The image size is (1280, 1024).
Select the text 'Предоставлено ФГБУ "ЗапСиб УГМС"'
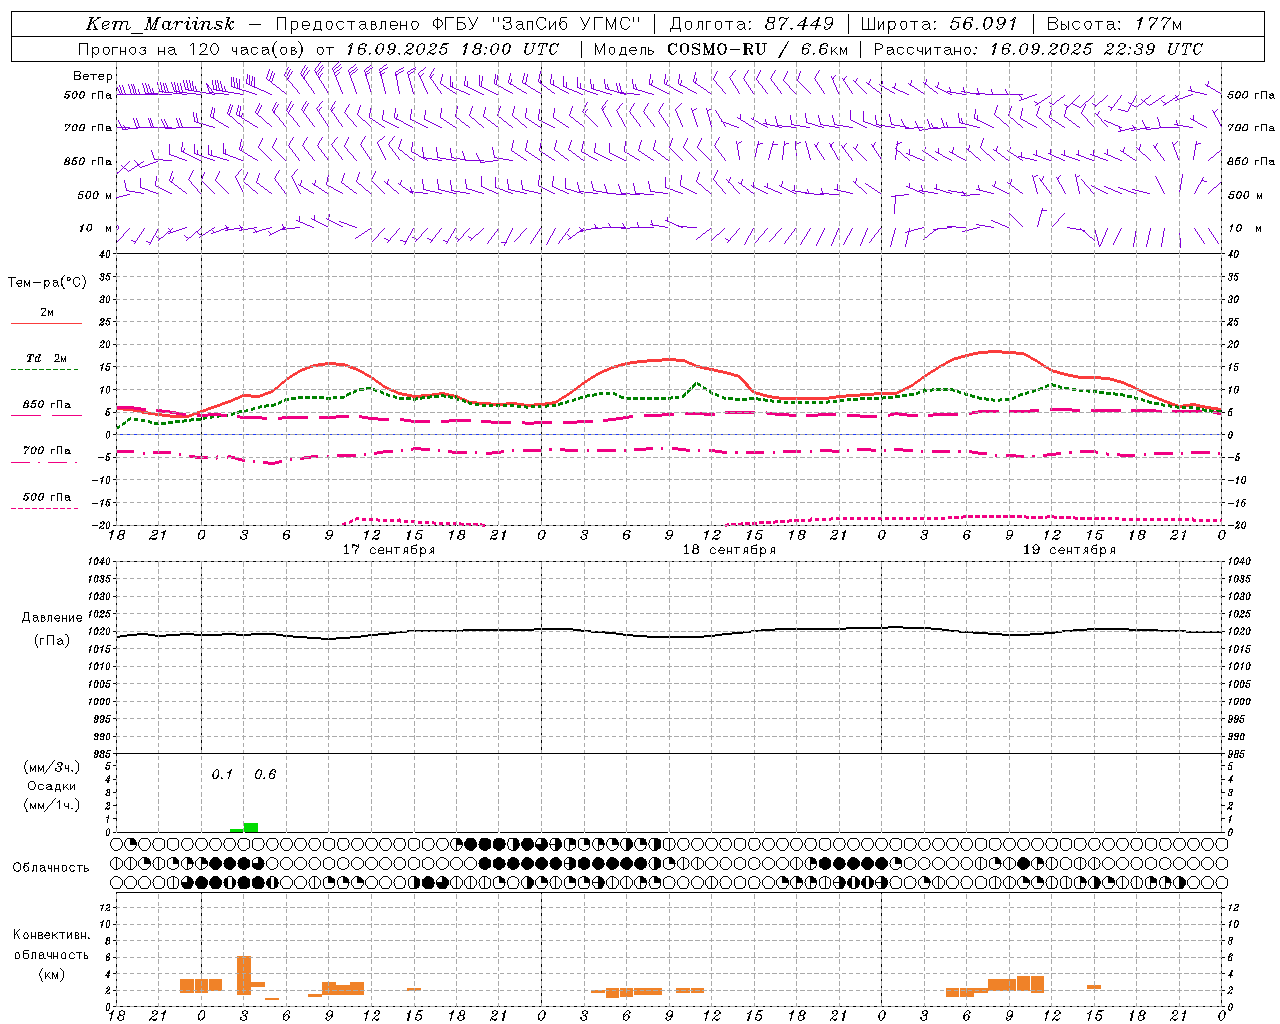458,24
